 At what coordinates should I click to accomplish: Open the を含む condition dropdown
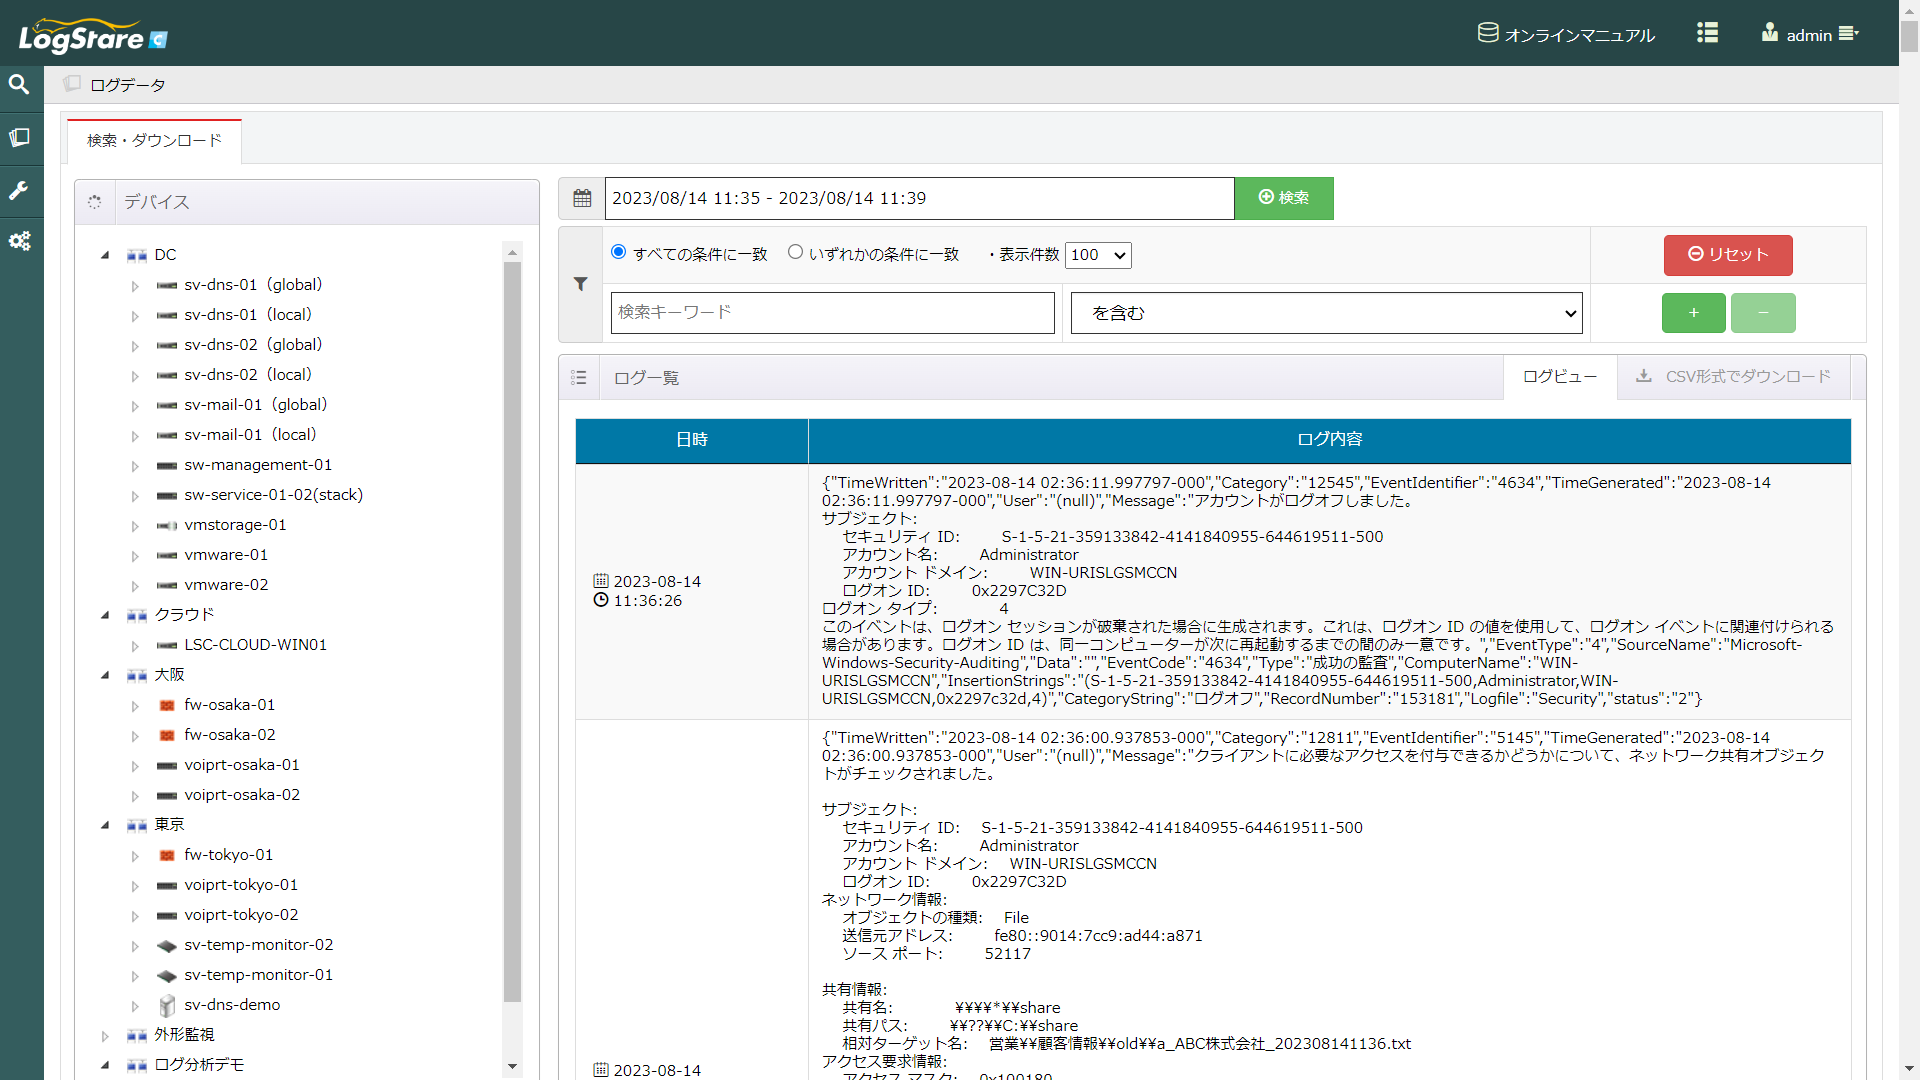1325,312
